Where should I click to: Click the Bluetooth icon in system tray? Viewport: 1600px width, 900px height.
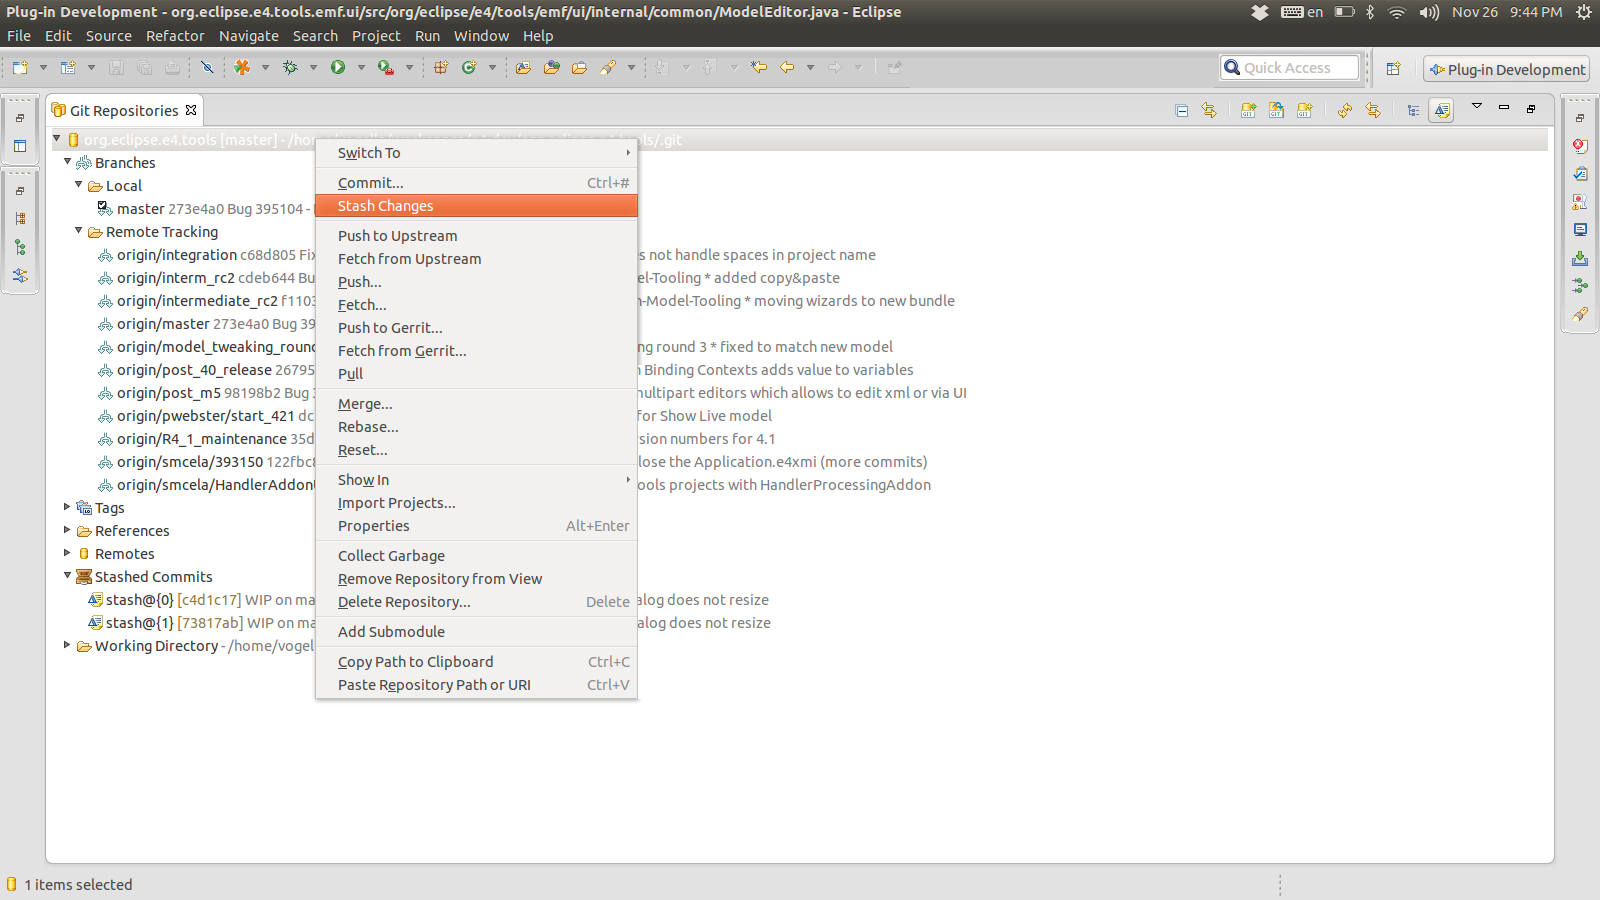pyautogui.click(x=1371, y=12)
